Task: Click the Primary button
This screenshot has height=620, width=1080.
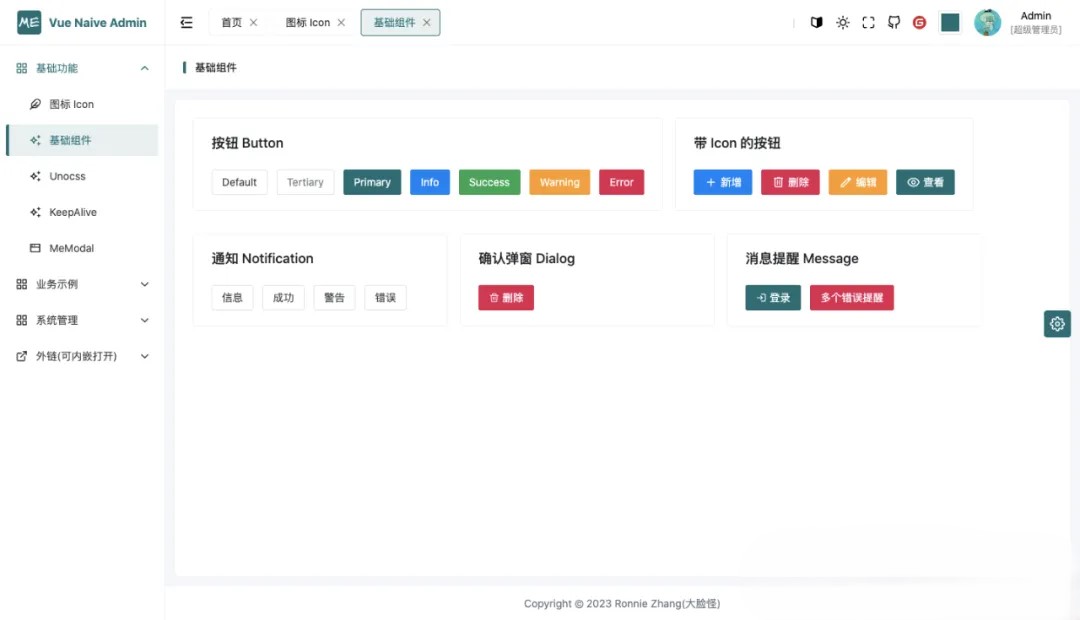Action: 372,183
